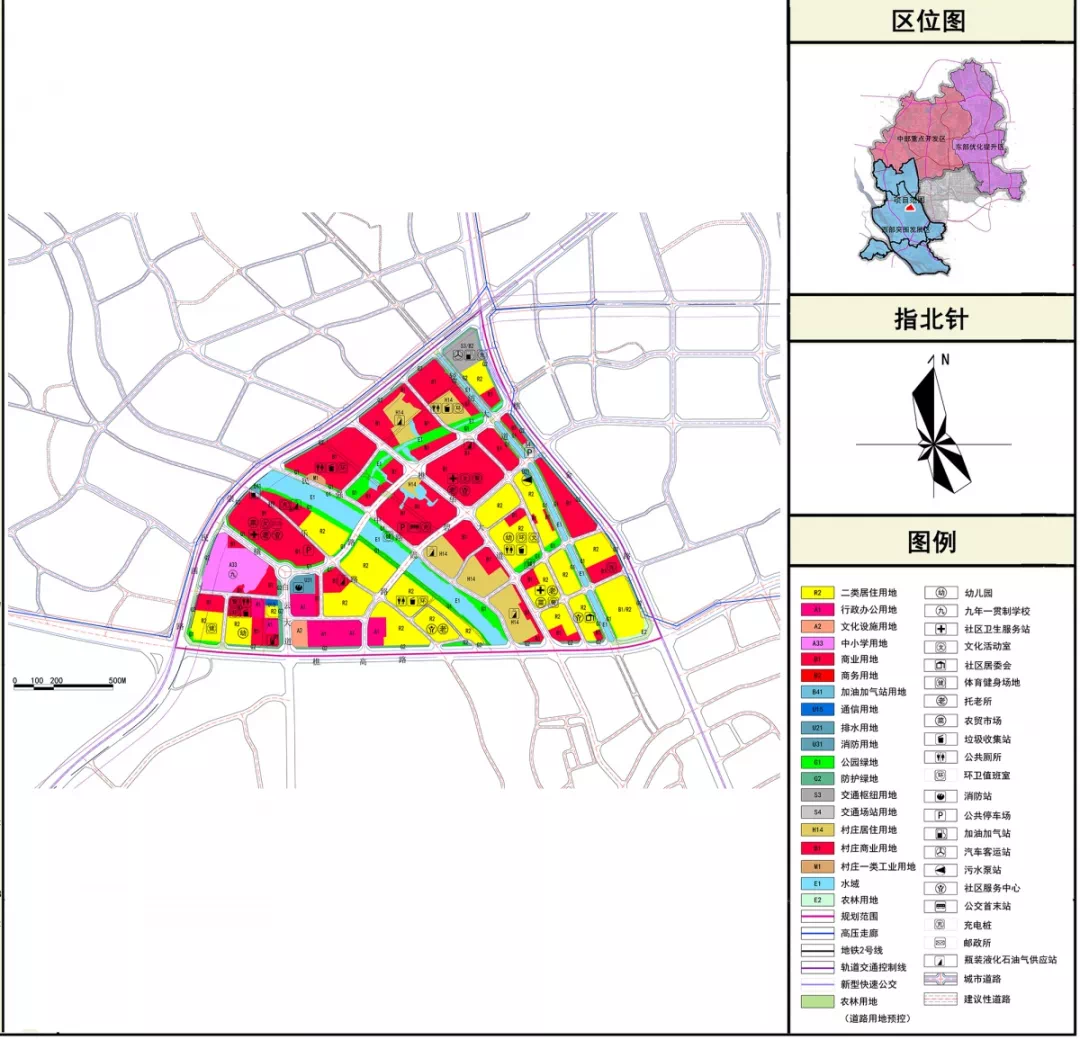Select the 农贸市场 legend icon
Screen dimensions: 1080x1040
(x=941, y=721)
